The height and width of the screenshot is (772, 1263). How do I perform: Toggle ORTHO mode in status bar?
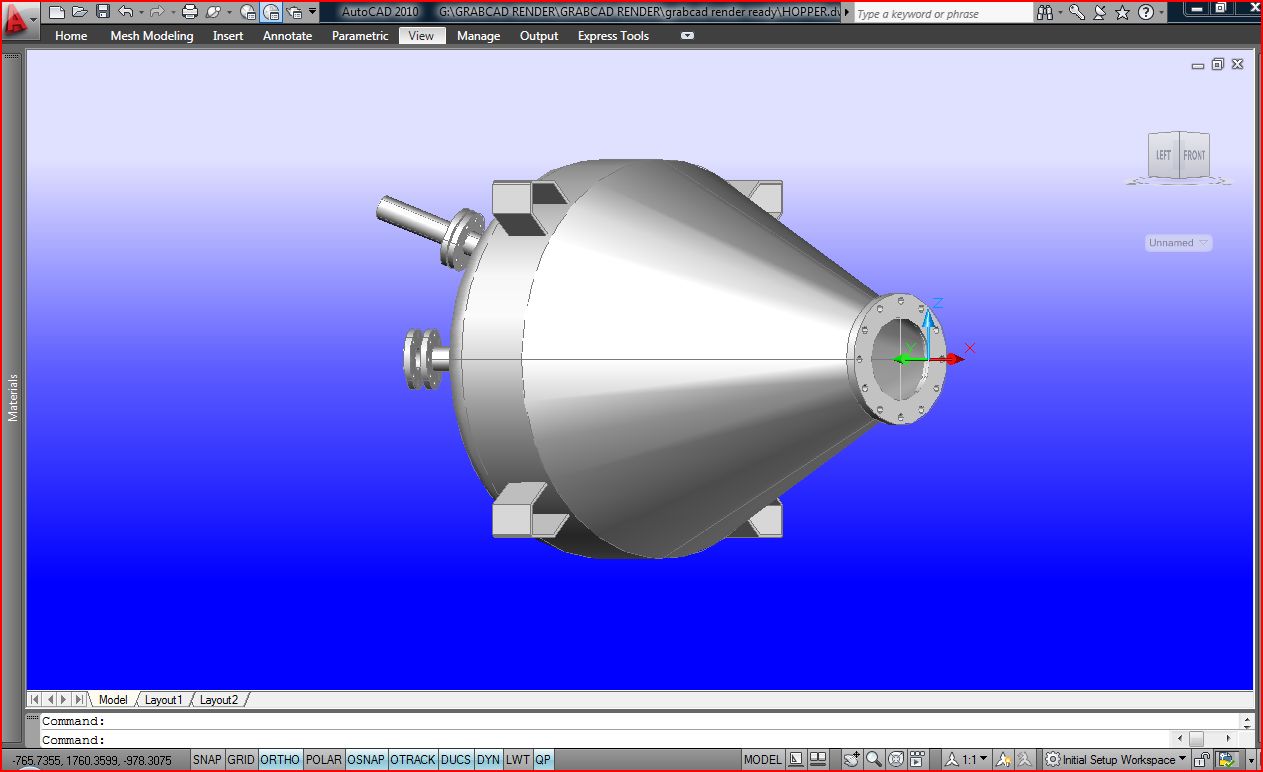tap(280, 760)
